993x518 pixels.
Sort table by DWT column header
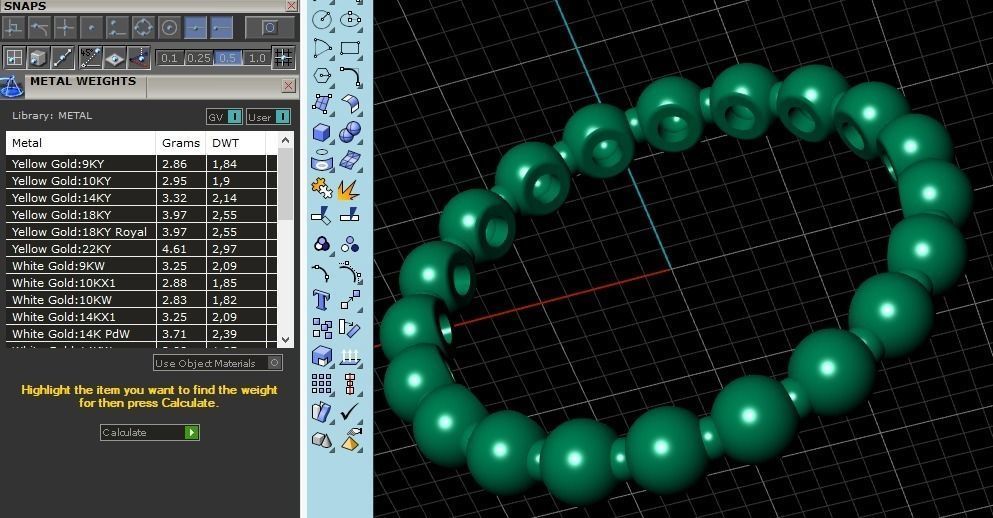tap(236, 143)
